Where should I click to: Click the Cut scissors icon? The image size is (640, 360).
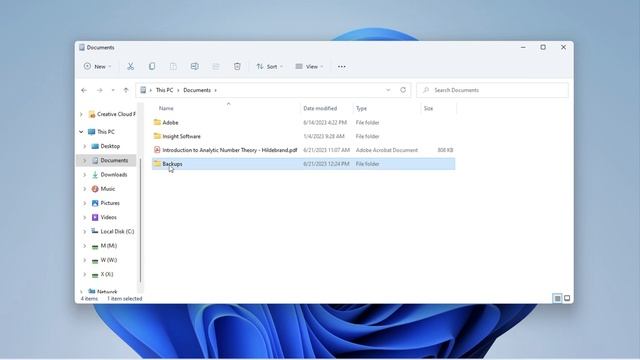pos(131,67)
